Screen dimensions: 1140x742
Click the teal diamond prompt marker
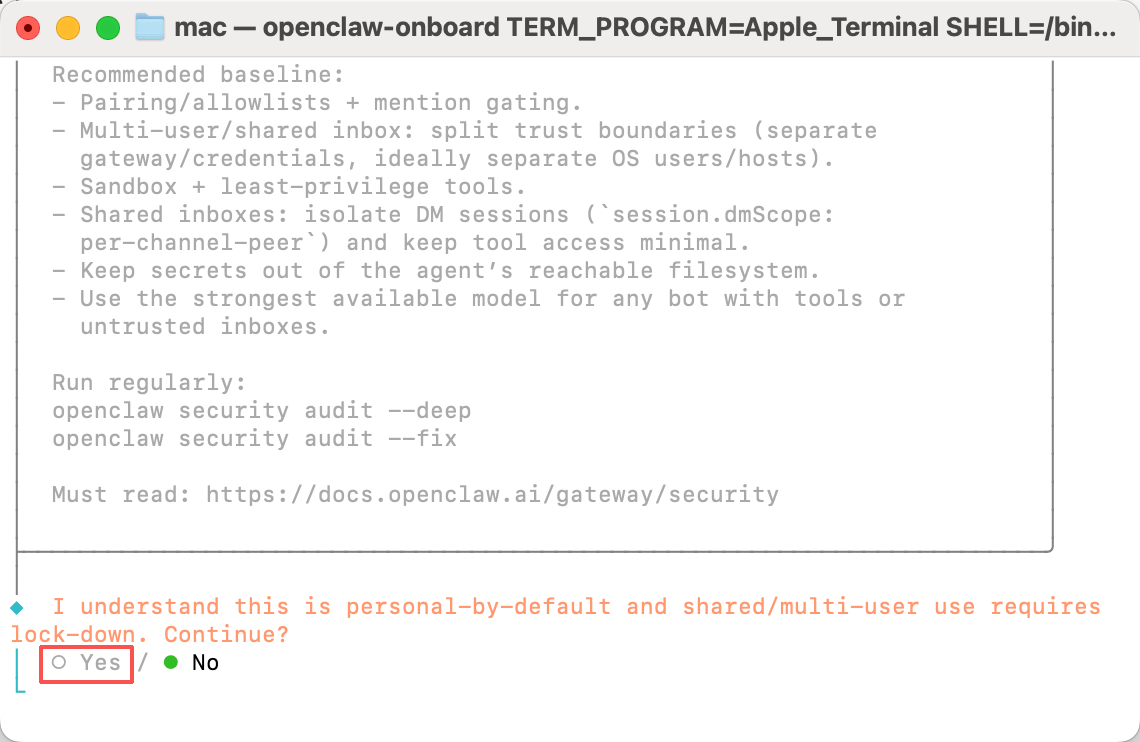[16, 607]
